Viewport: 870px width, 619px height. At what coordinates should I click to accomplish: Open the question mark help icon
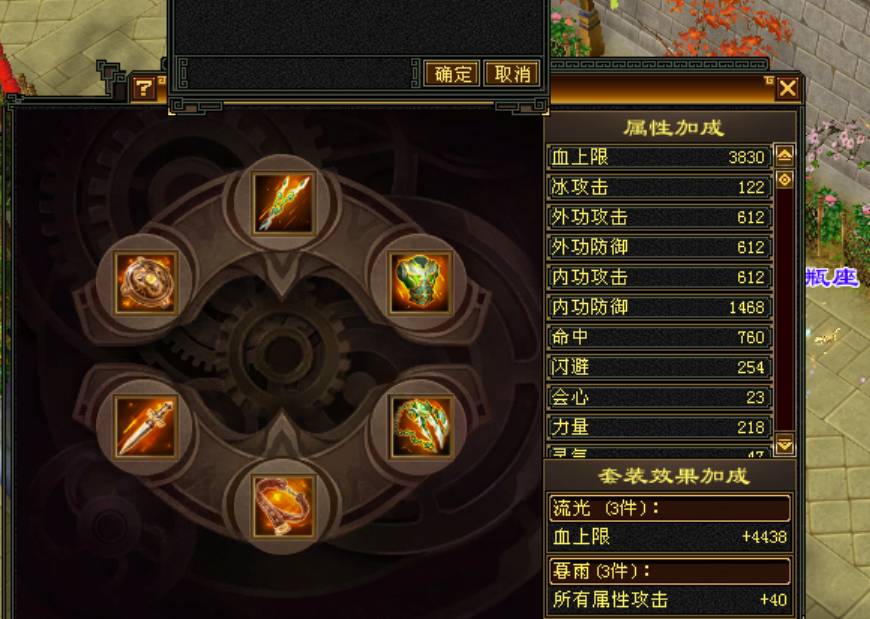coord(145,88)
